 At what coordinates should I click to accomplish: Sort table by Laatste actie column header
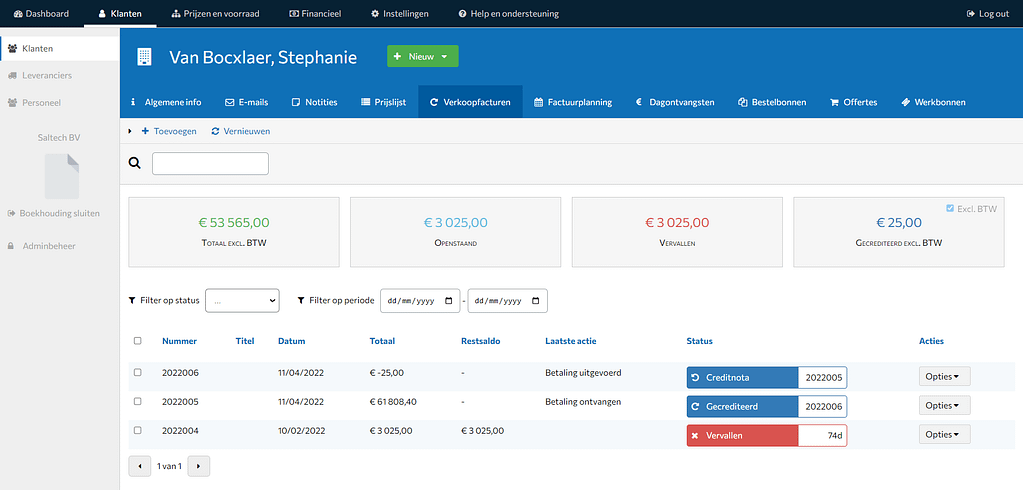[x=571, y=341]
